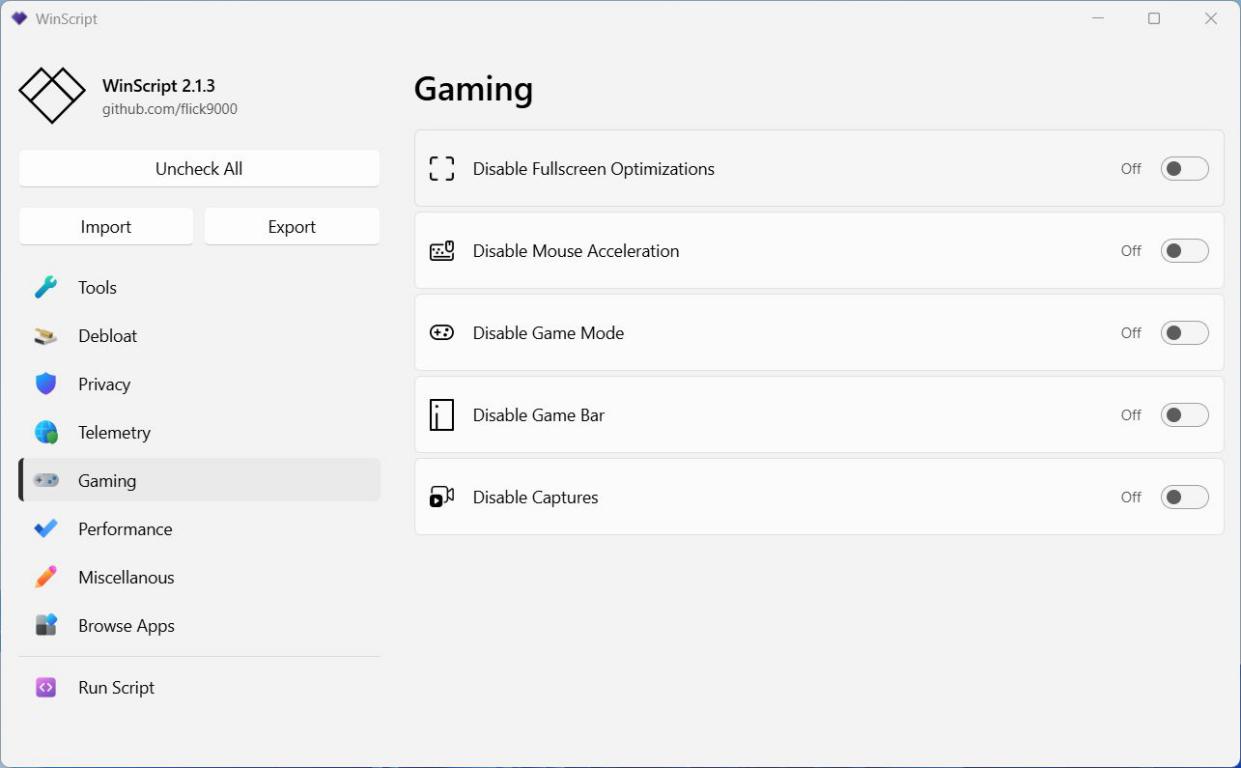Click the Privacy shield icon

pyautogui.click(x=46, y=384)
